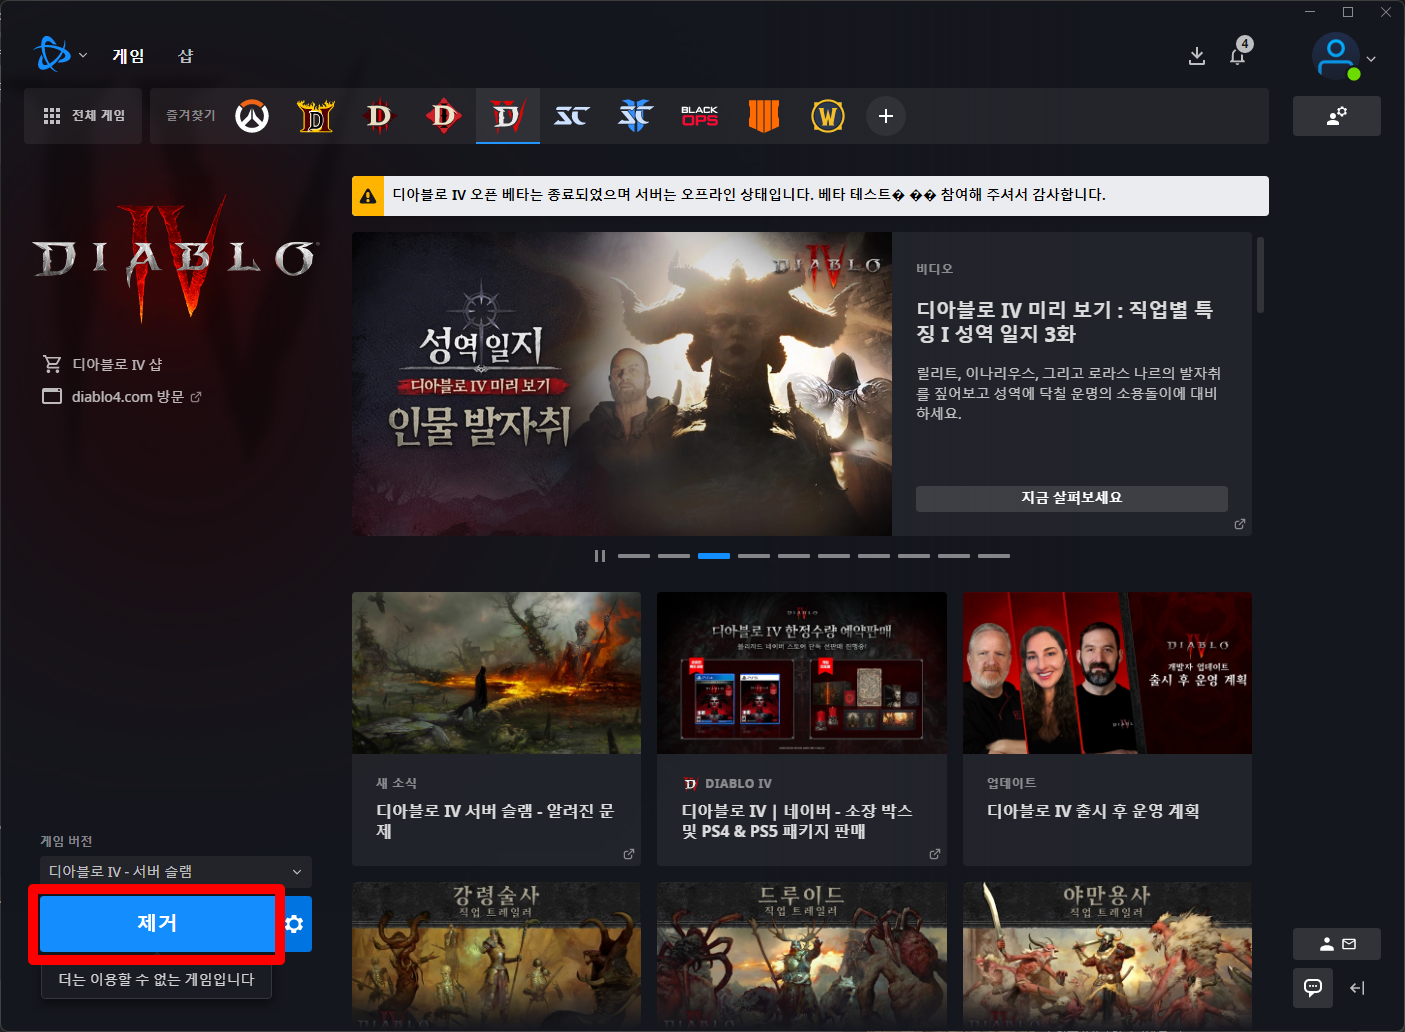Click the vertical scrollbar of content area
The image size is (1405, 1032).
[x=1260, y=275]
